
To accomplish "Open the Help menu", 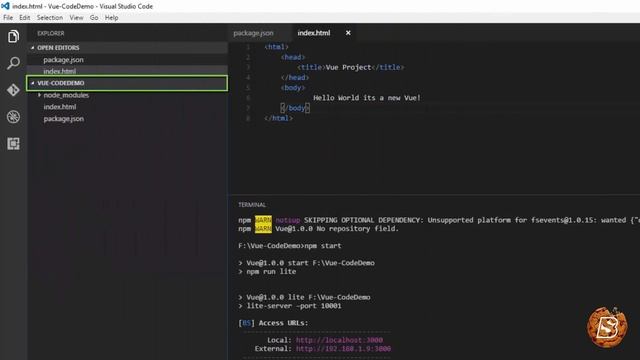I will [111, 18].
